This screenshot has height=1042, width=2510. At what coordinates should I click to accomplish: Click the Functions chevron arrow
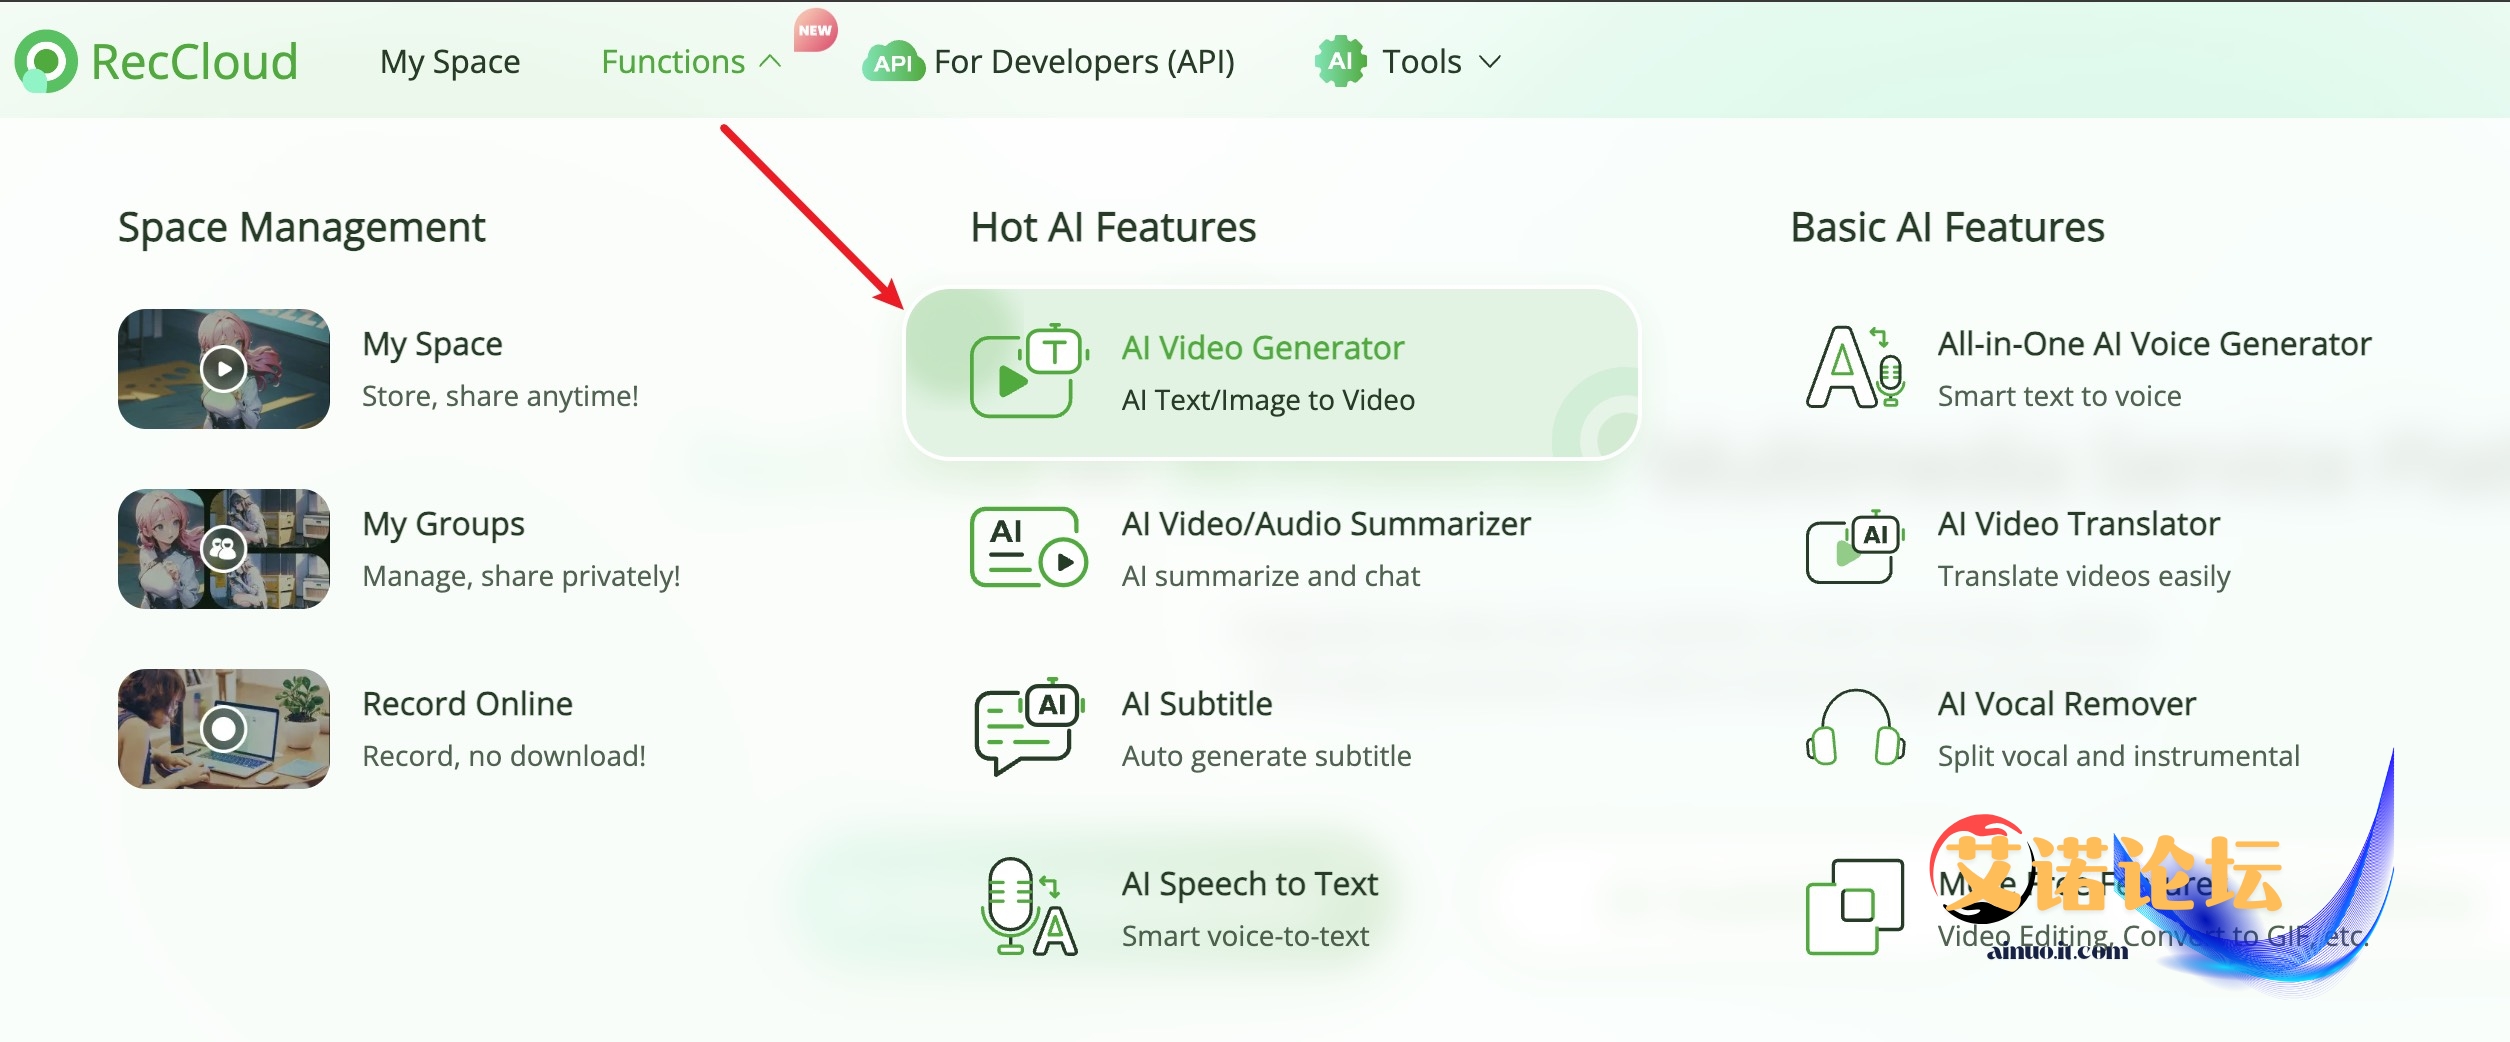(x=770, y=62)
